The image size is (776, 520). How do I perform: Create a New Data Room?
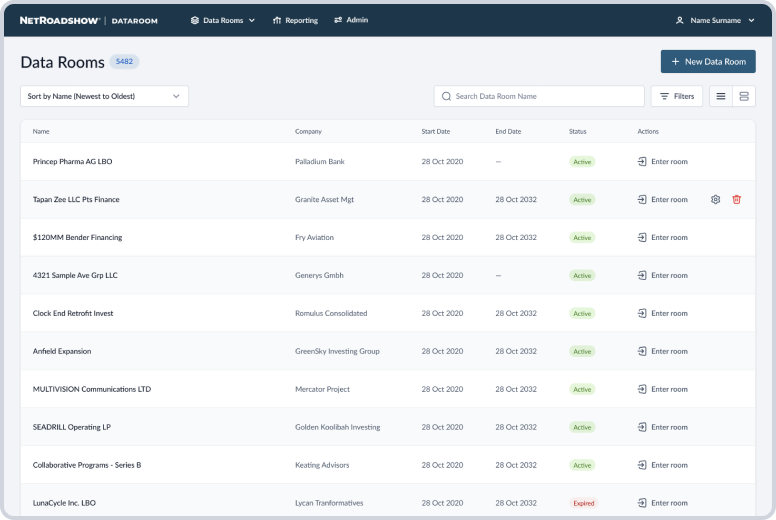point(708,62)
